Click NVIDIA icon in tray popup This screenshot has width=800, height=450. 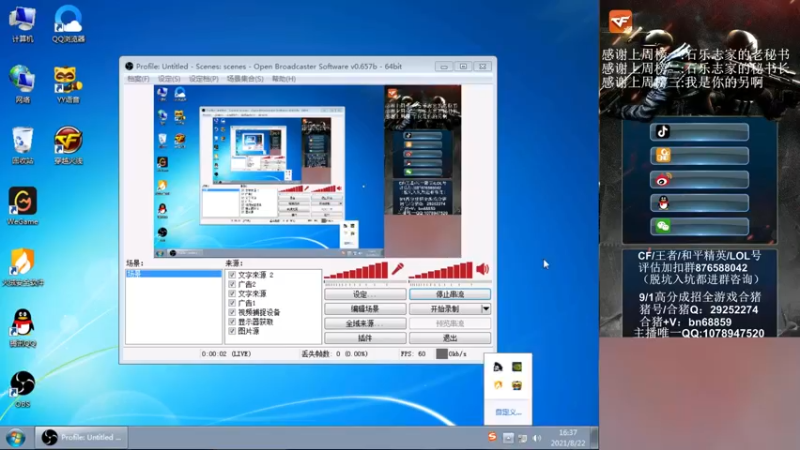point(517,366)
